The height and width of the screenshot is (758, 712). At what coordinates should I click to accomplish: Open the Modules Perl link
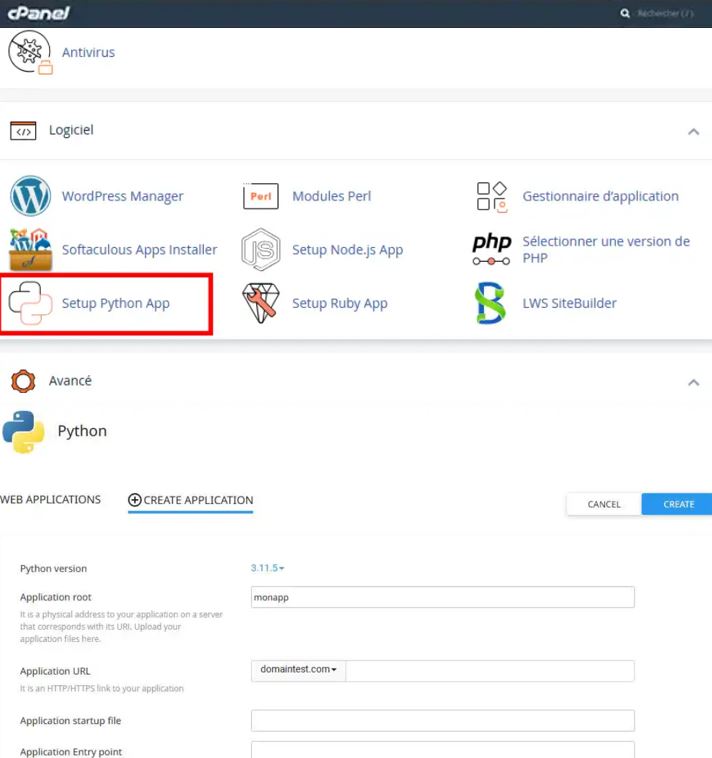[332, 196]
